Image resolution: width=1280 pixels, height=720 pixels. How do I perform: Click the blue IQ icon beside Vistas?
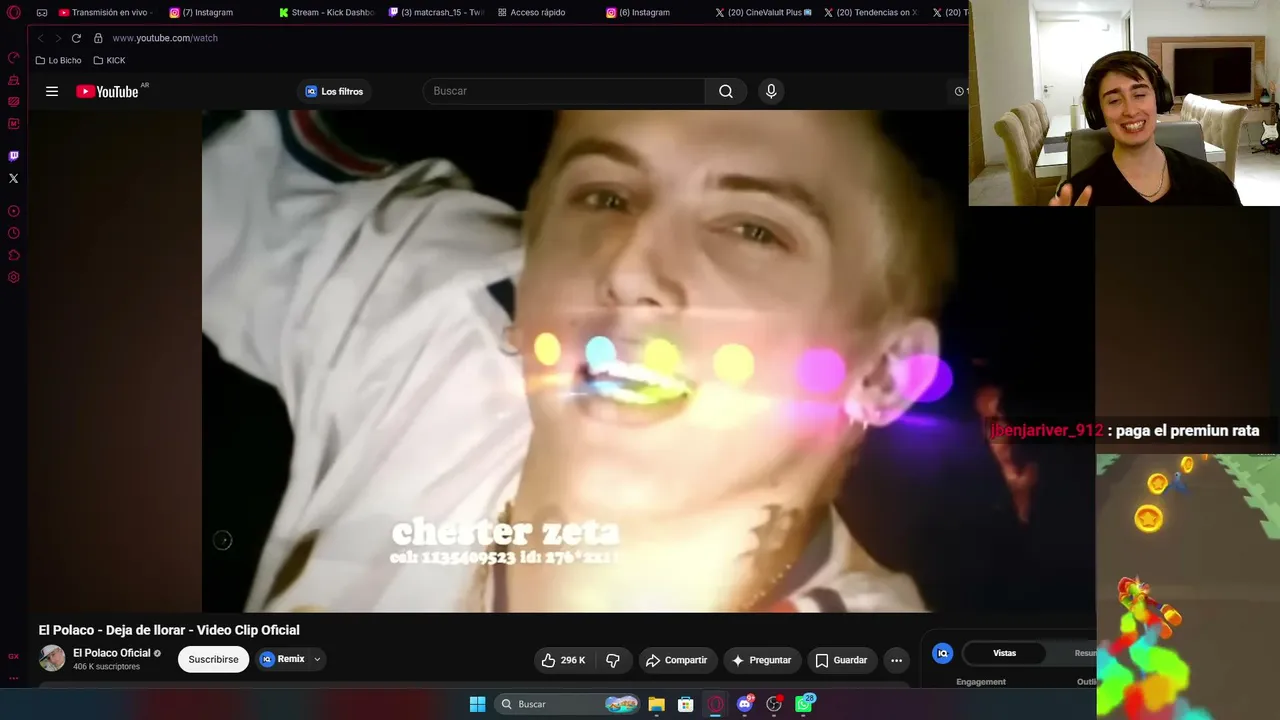pyautogui.click(x=942, y=653)
